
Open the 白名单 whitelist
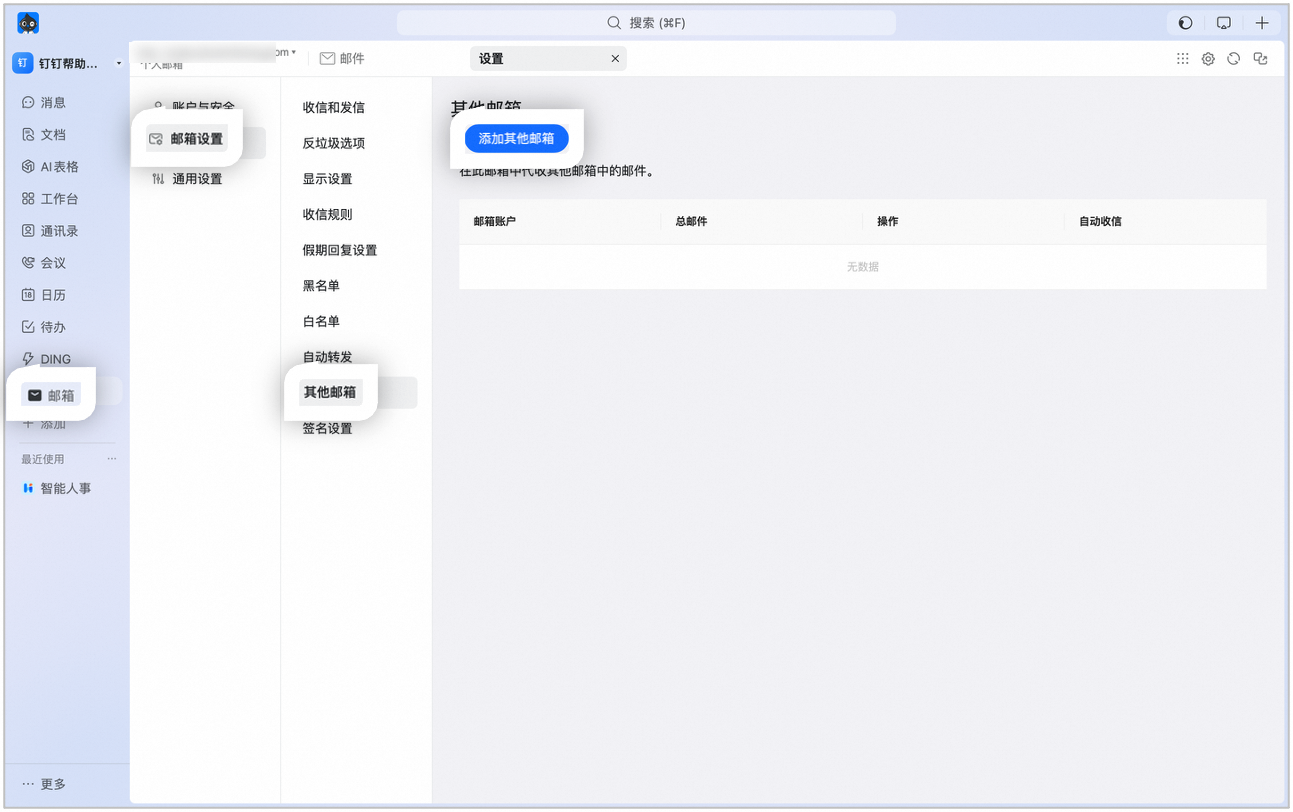pos(321,321)
